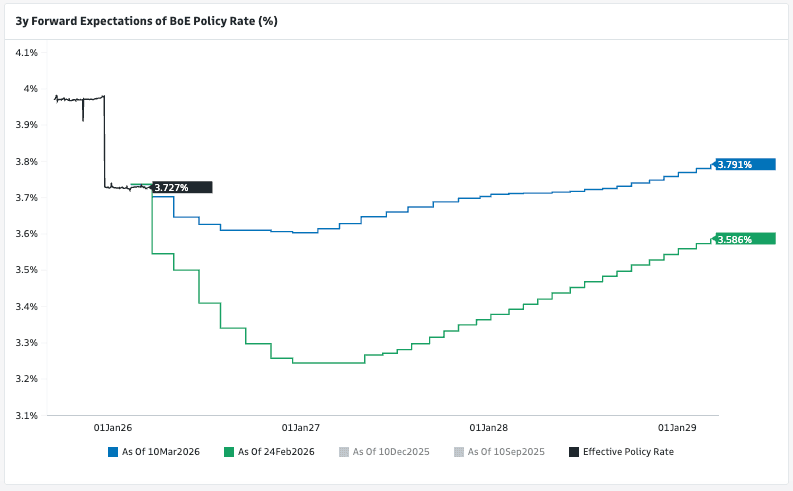Click the 3.1% y-axis tick label
Image resolution: width=793 pixels, height=491 pixels.
[26, 415]
